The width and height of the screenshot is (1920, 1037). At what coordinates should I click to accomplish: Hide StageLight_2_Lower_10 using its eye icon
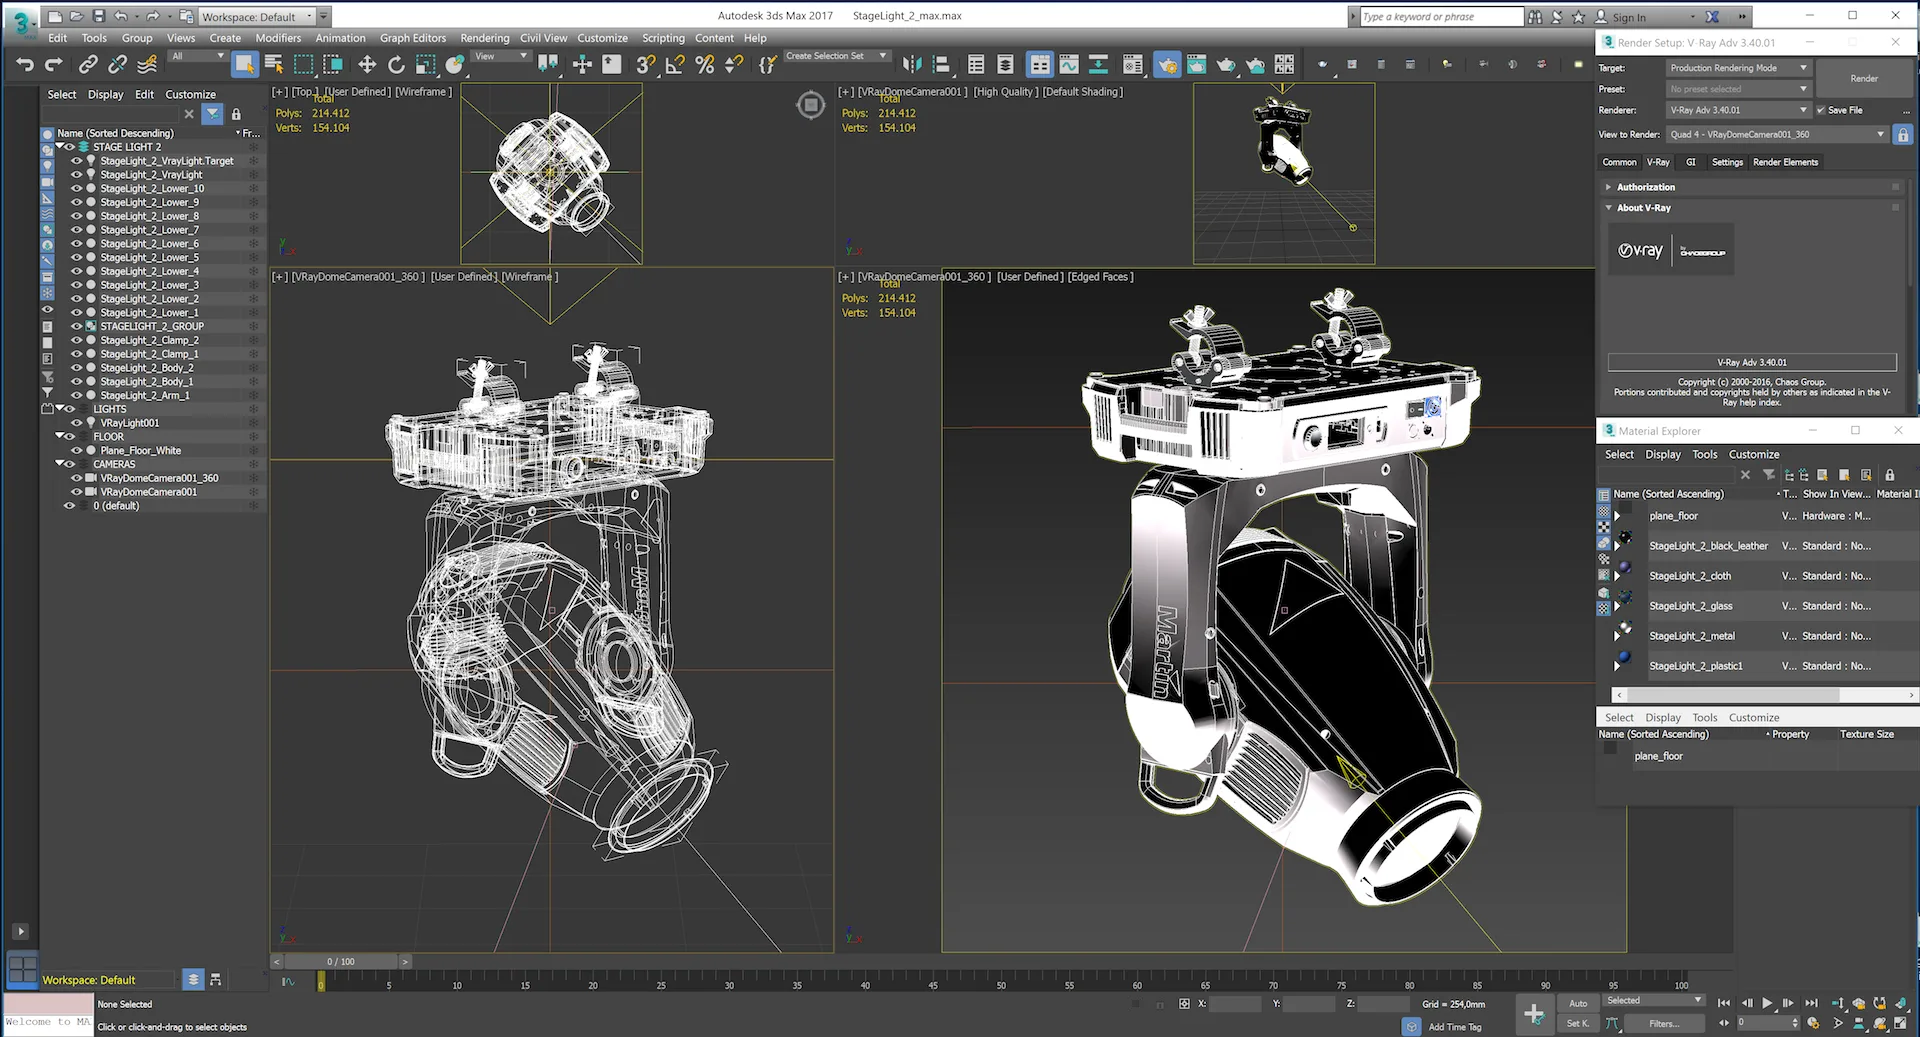click(x=76, y=188)
